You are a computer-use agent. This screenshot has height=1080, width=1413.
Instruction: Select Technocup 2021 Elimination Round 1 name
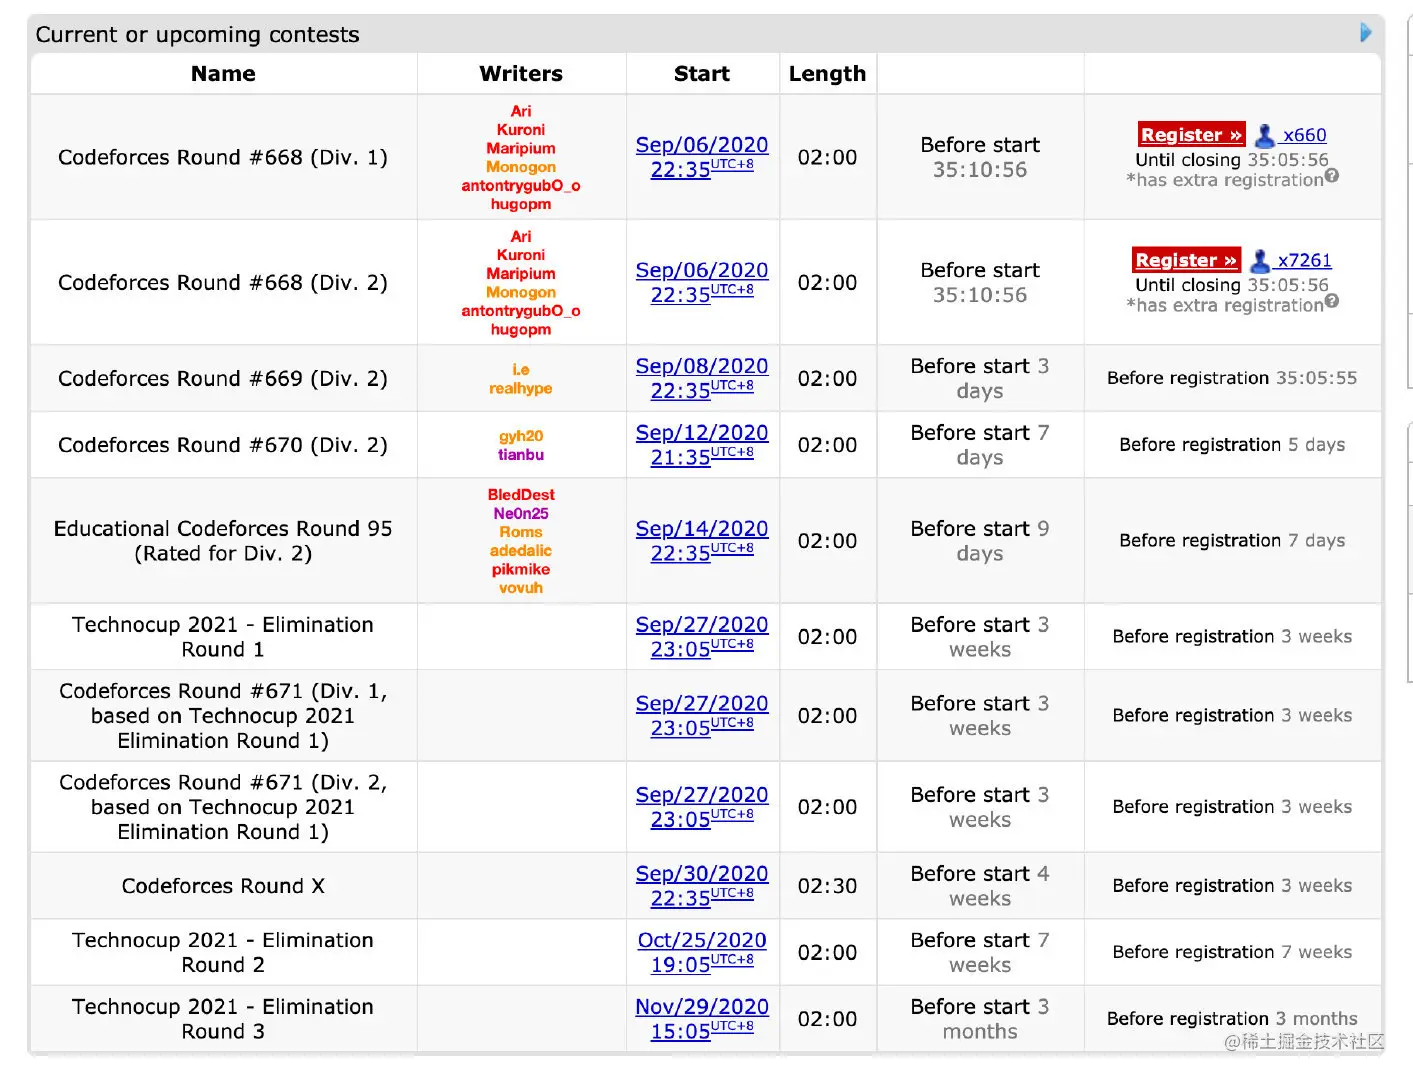click(223, 637)
